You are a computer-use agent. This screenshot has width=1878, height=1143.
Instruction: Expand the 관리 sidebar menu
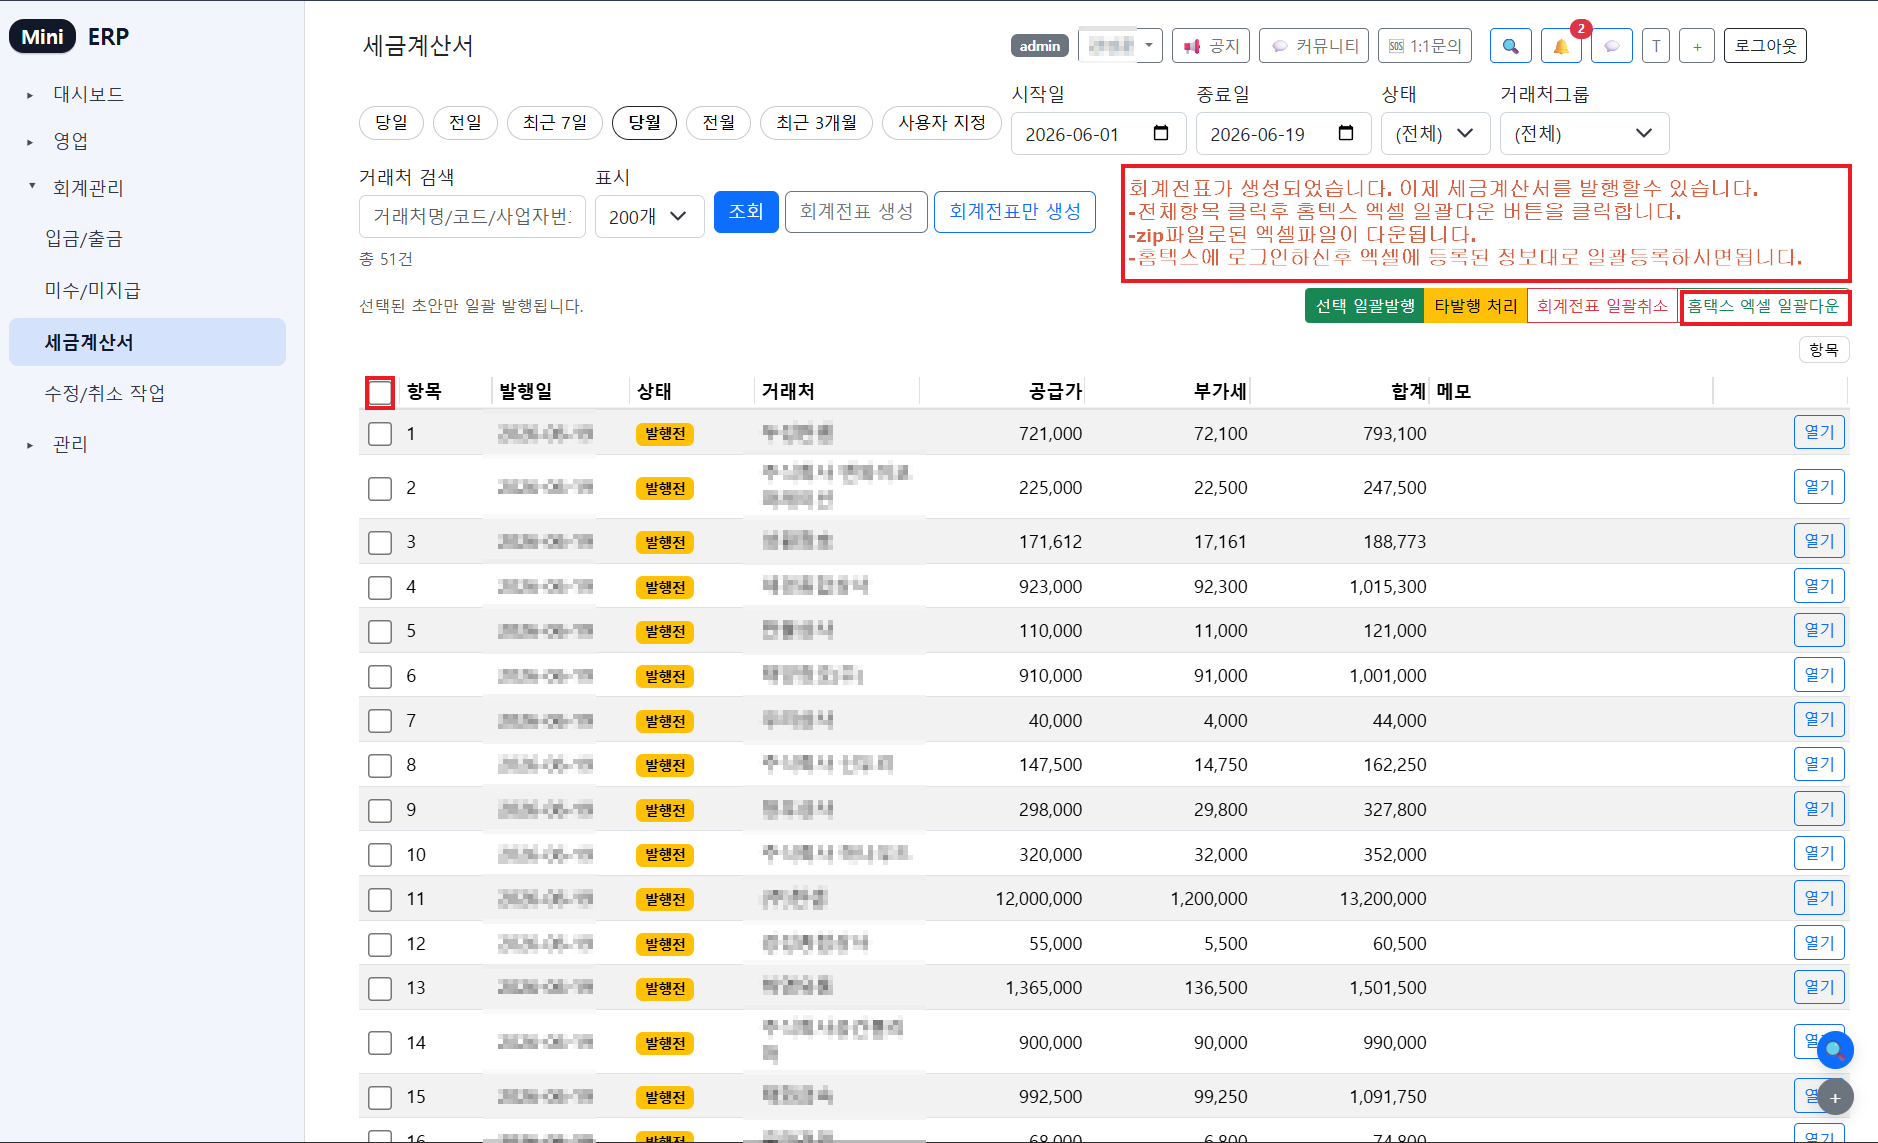tap(70, 444)
